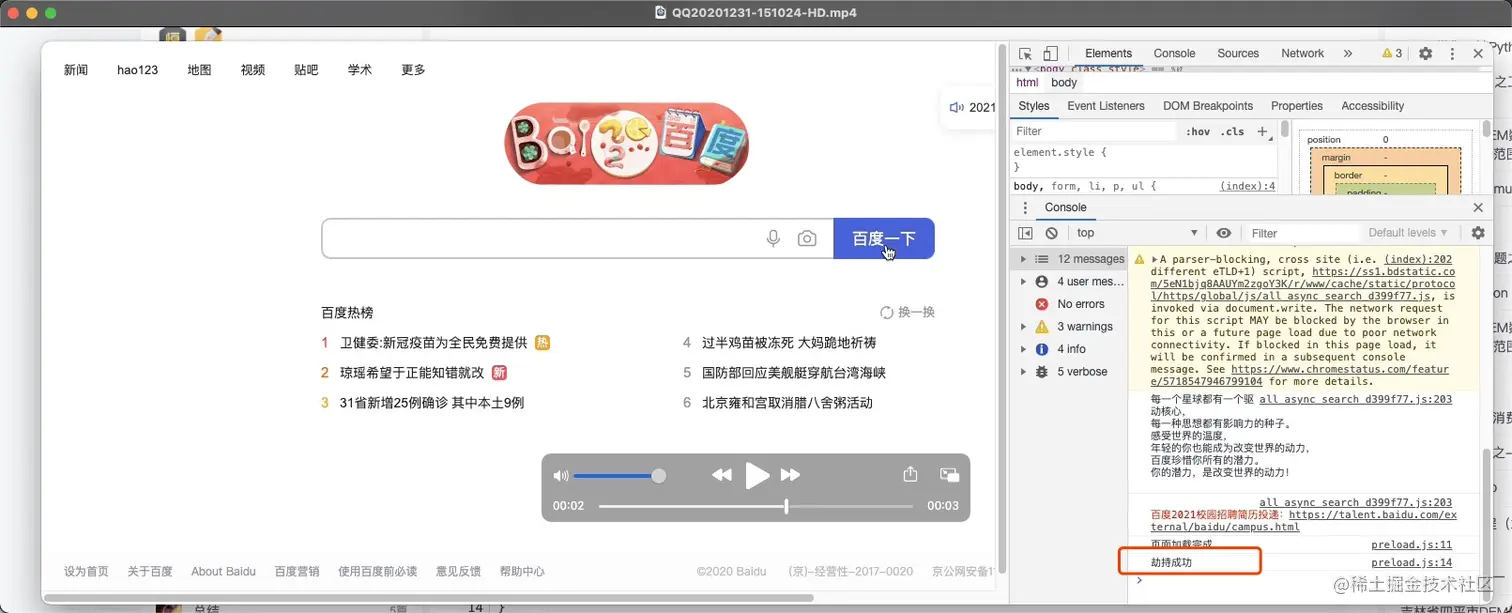Viewport: 1512px width, 613px height.
Task: Open console settings gear icon
Action: (x=1478, y=233)
